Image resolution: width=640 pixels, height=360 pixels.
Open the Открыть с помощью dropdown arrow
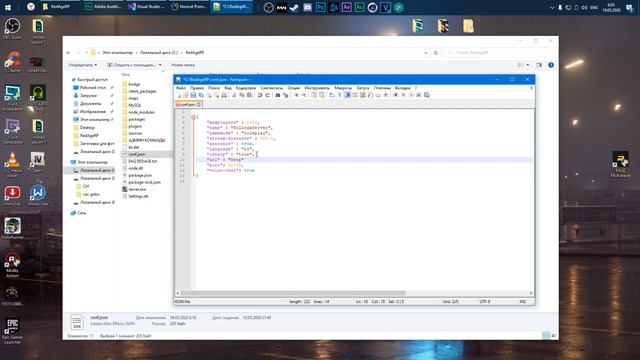pyautogui.click(x=160, y=65)
